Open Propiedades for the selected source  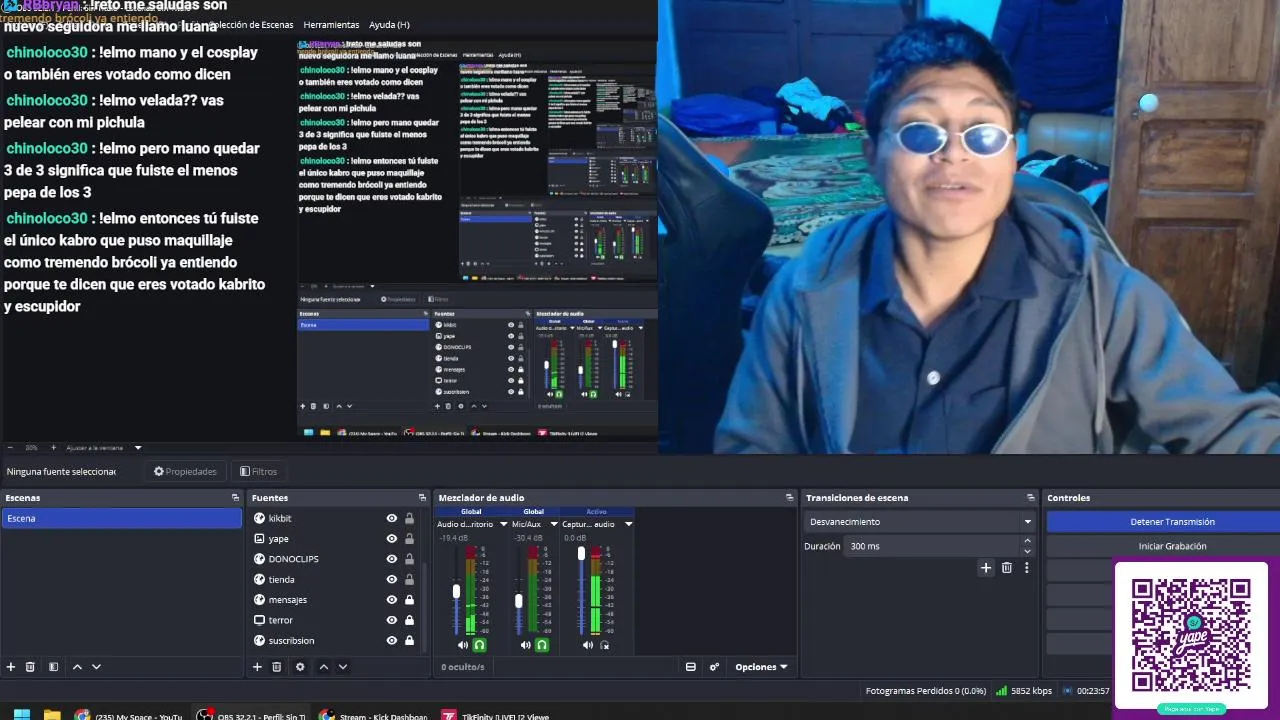click(185, 471)
